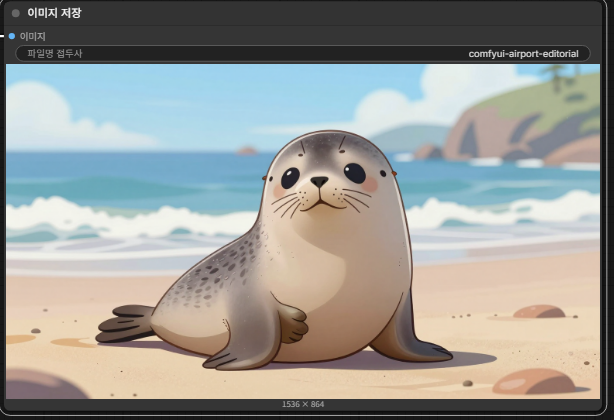The height and width of the screenshot is (420, 614).
Task: Click the seal's front flipper on its belly
Action: point(290,324)
